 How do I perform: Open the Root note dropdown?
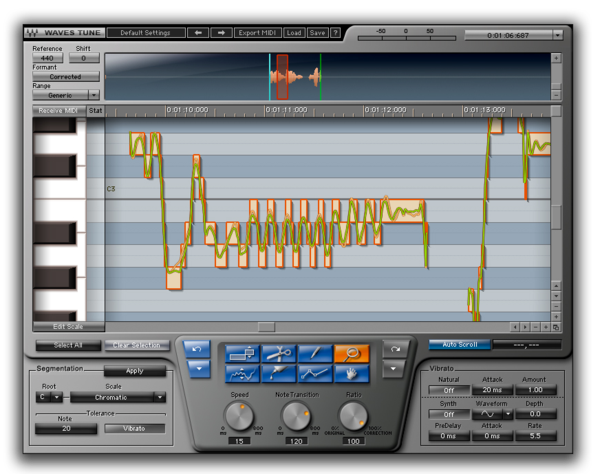(57, 397)
